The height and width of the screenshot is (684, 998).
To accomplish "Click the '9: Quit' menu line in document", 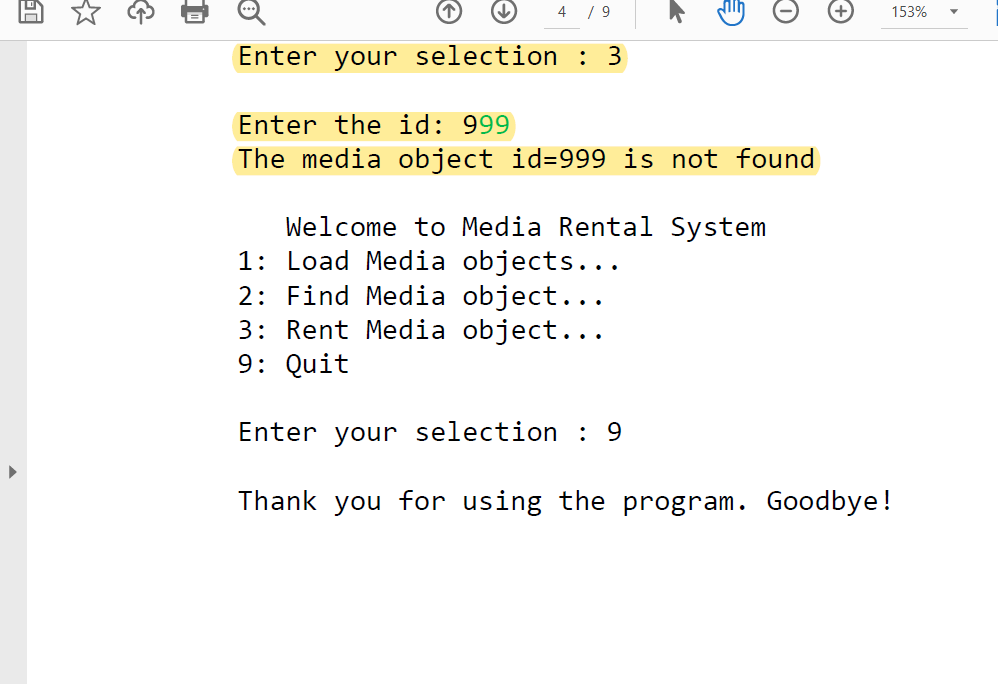I will [291, 364].
